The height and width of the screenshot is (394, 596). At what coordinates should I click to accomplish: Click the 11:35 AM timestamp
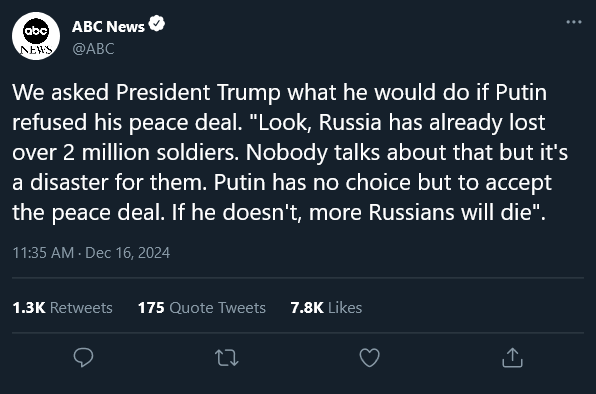pyautogui.click(x=43, y=253)
